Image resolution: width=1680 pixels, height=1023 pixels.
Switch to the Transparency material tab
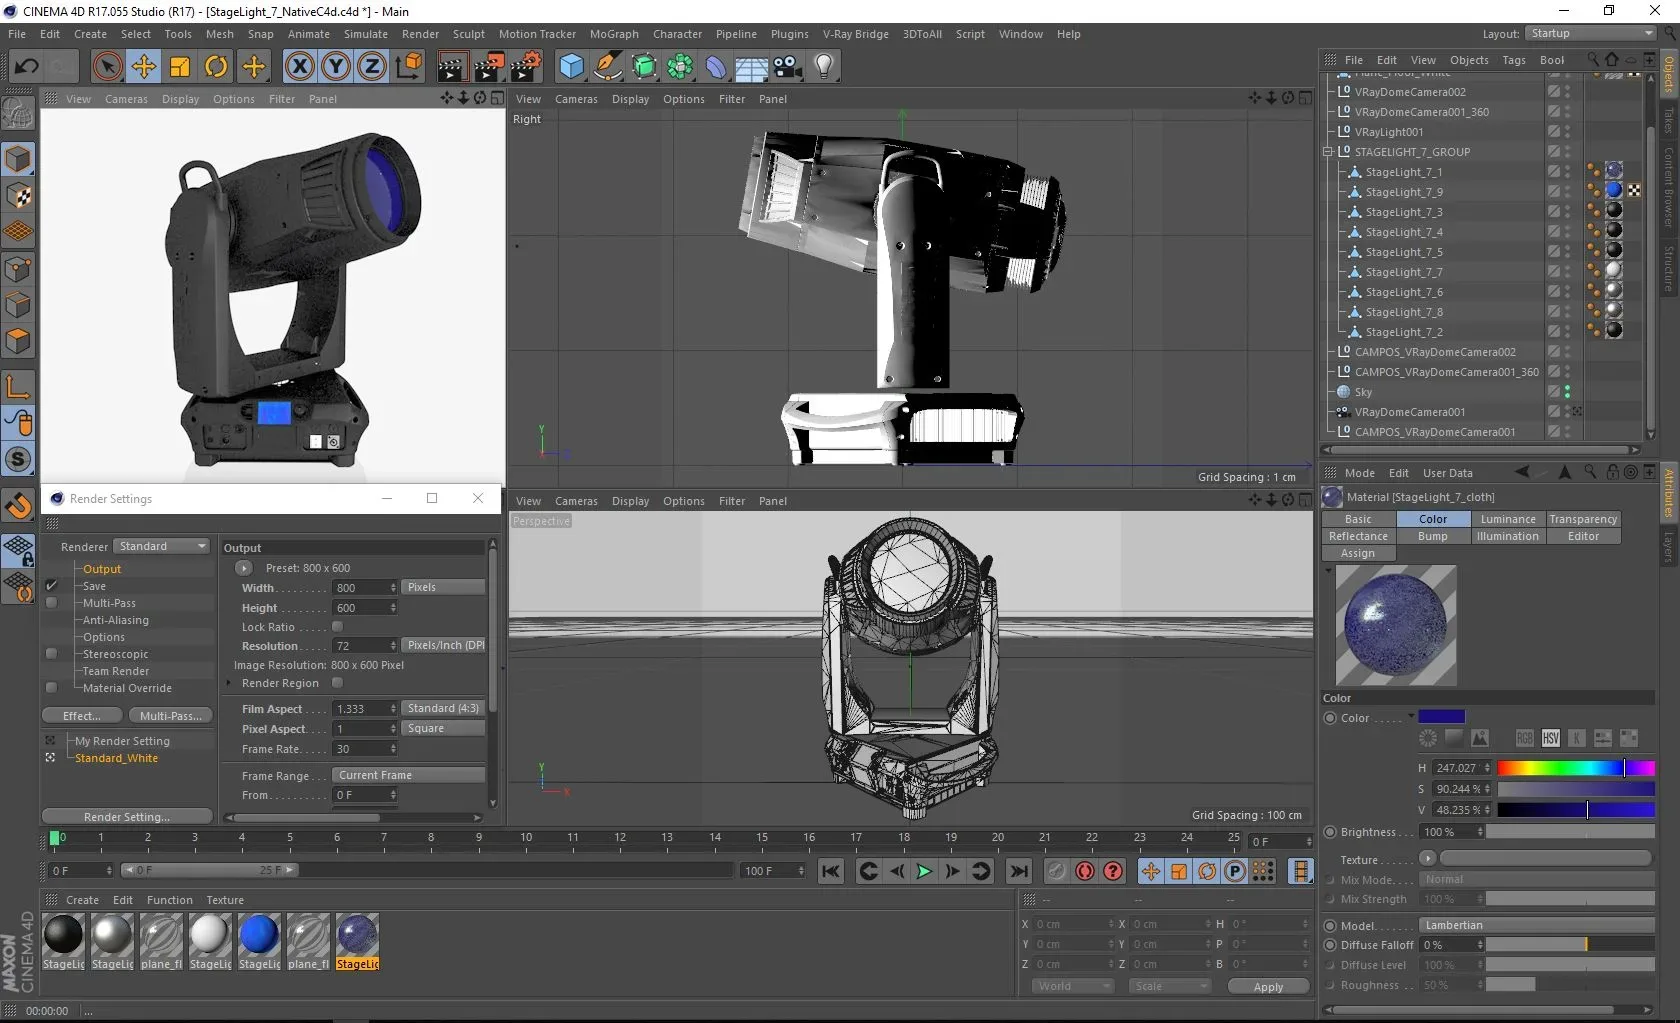[x=1583, y=519]
